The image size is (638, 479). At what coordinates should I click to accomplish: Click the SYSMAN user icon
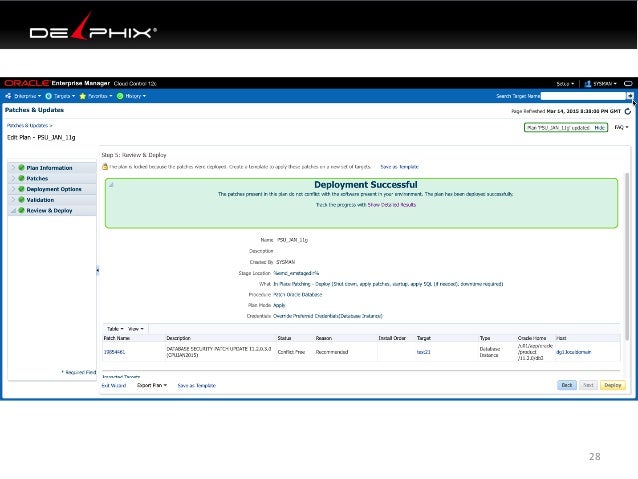tap(588, 84)
